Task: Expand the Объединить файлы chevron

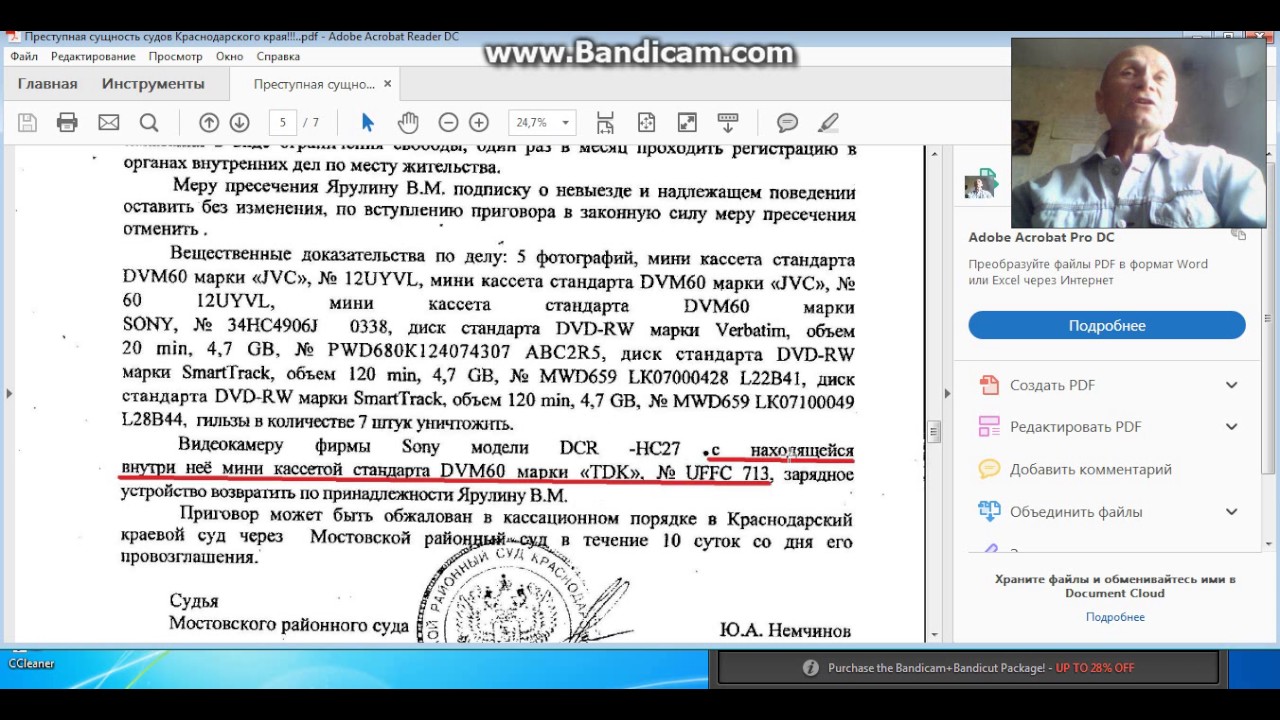Action: pyautogui.click(x=1231, y=511)
